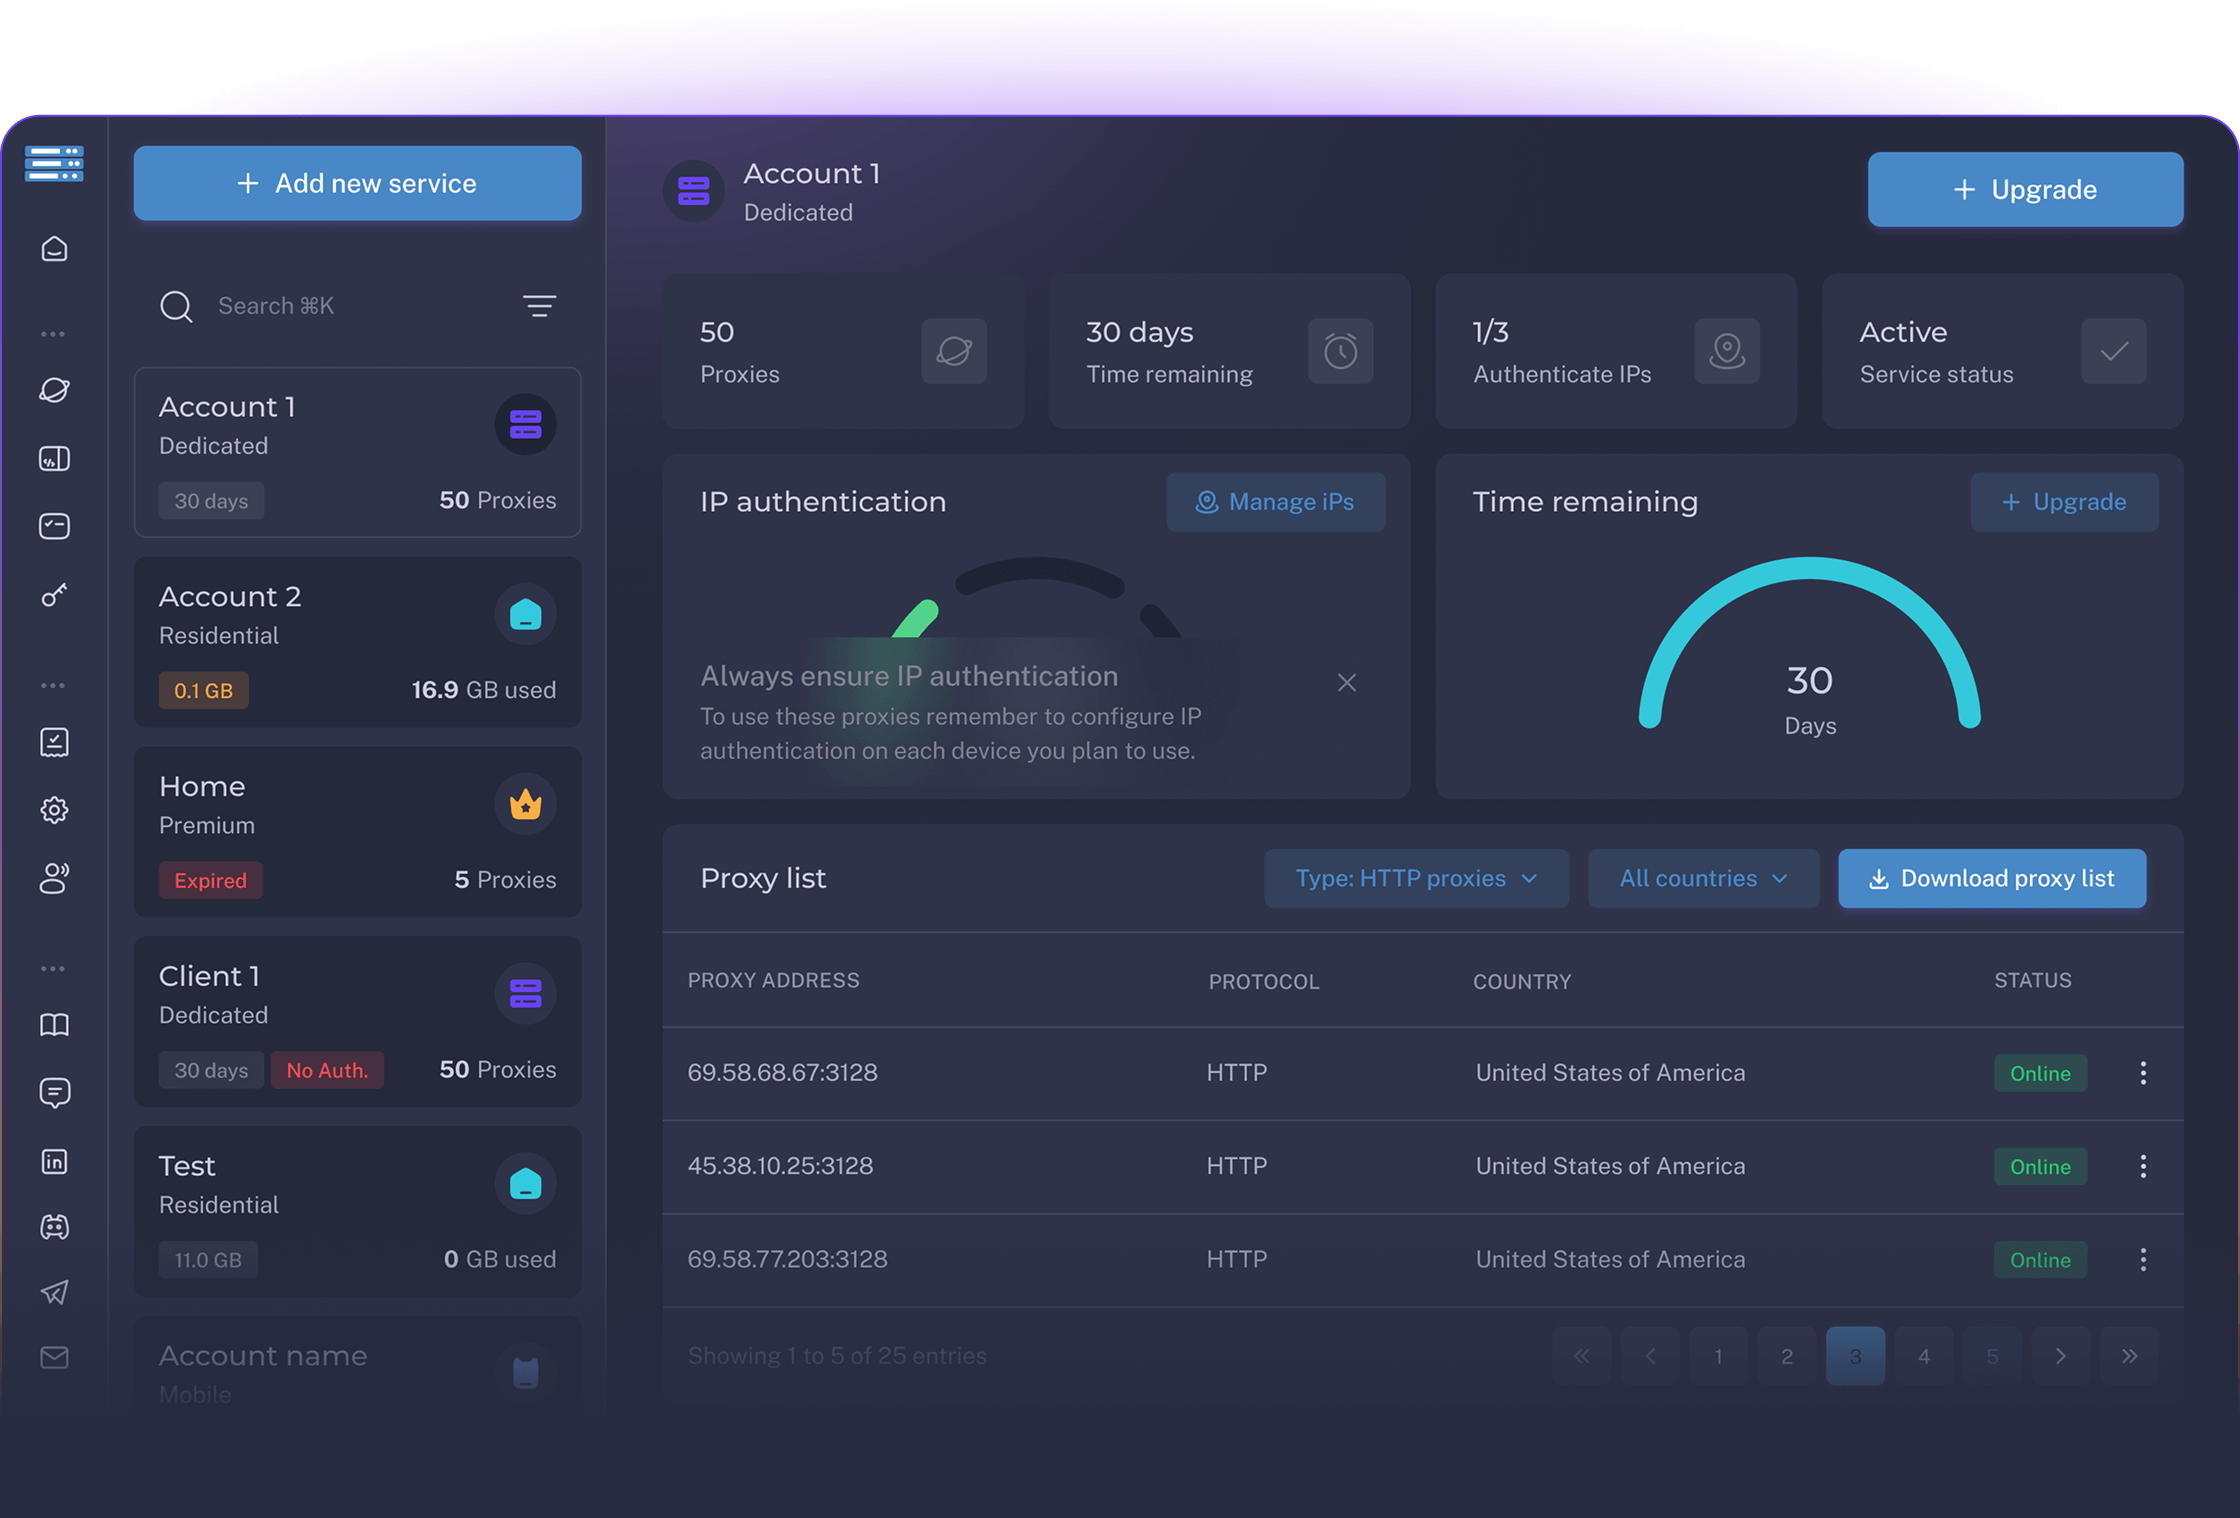
Task: Open the invoices receipt icon in sidebar
Action: (x=55, y=742)
